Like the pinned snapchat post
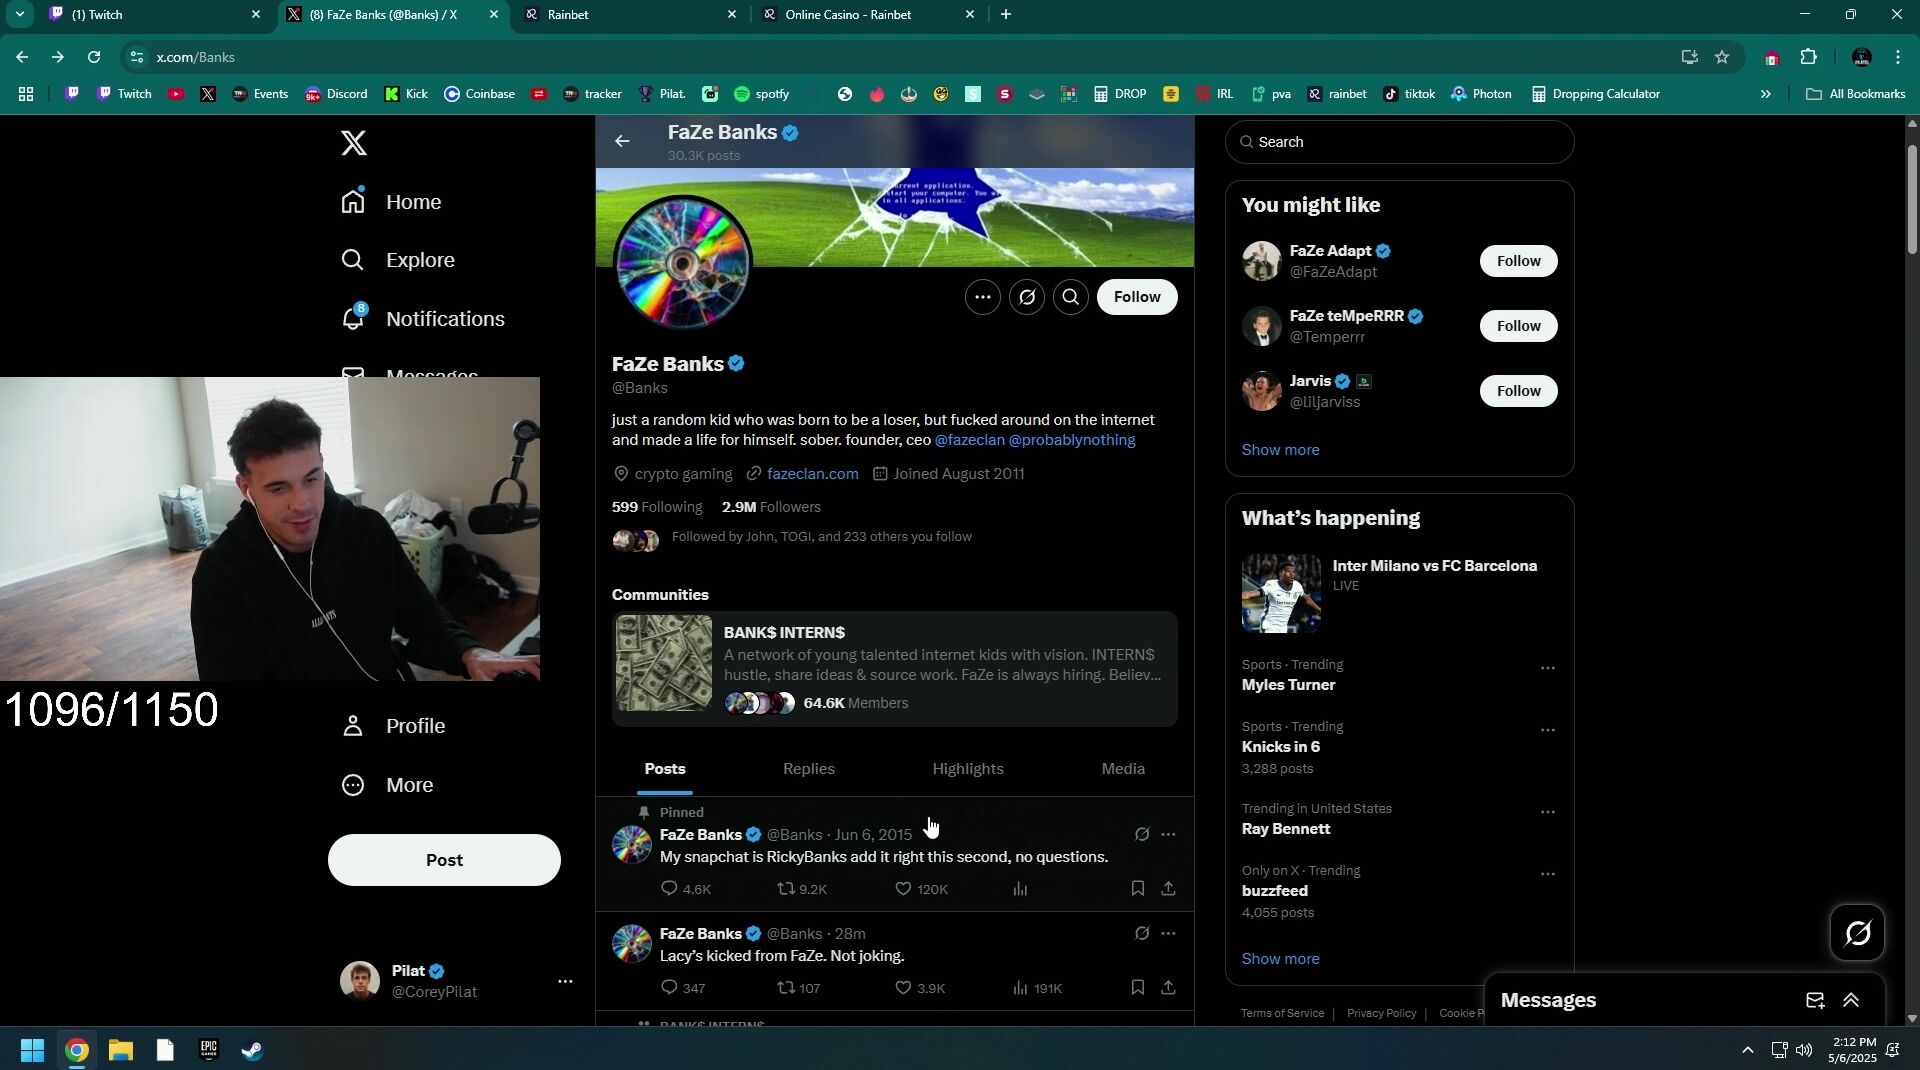The image size is (1920, 1070). click(x=921, y=889)
